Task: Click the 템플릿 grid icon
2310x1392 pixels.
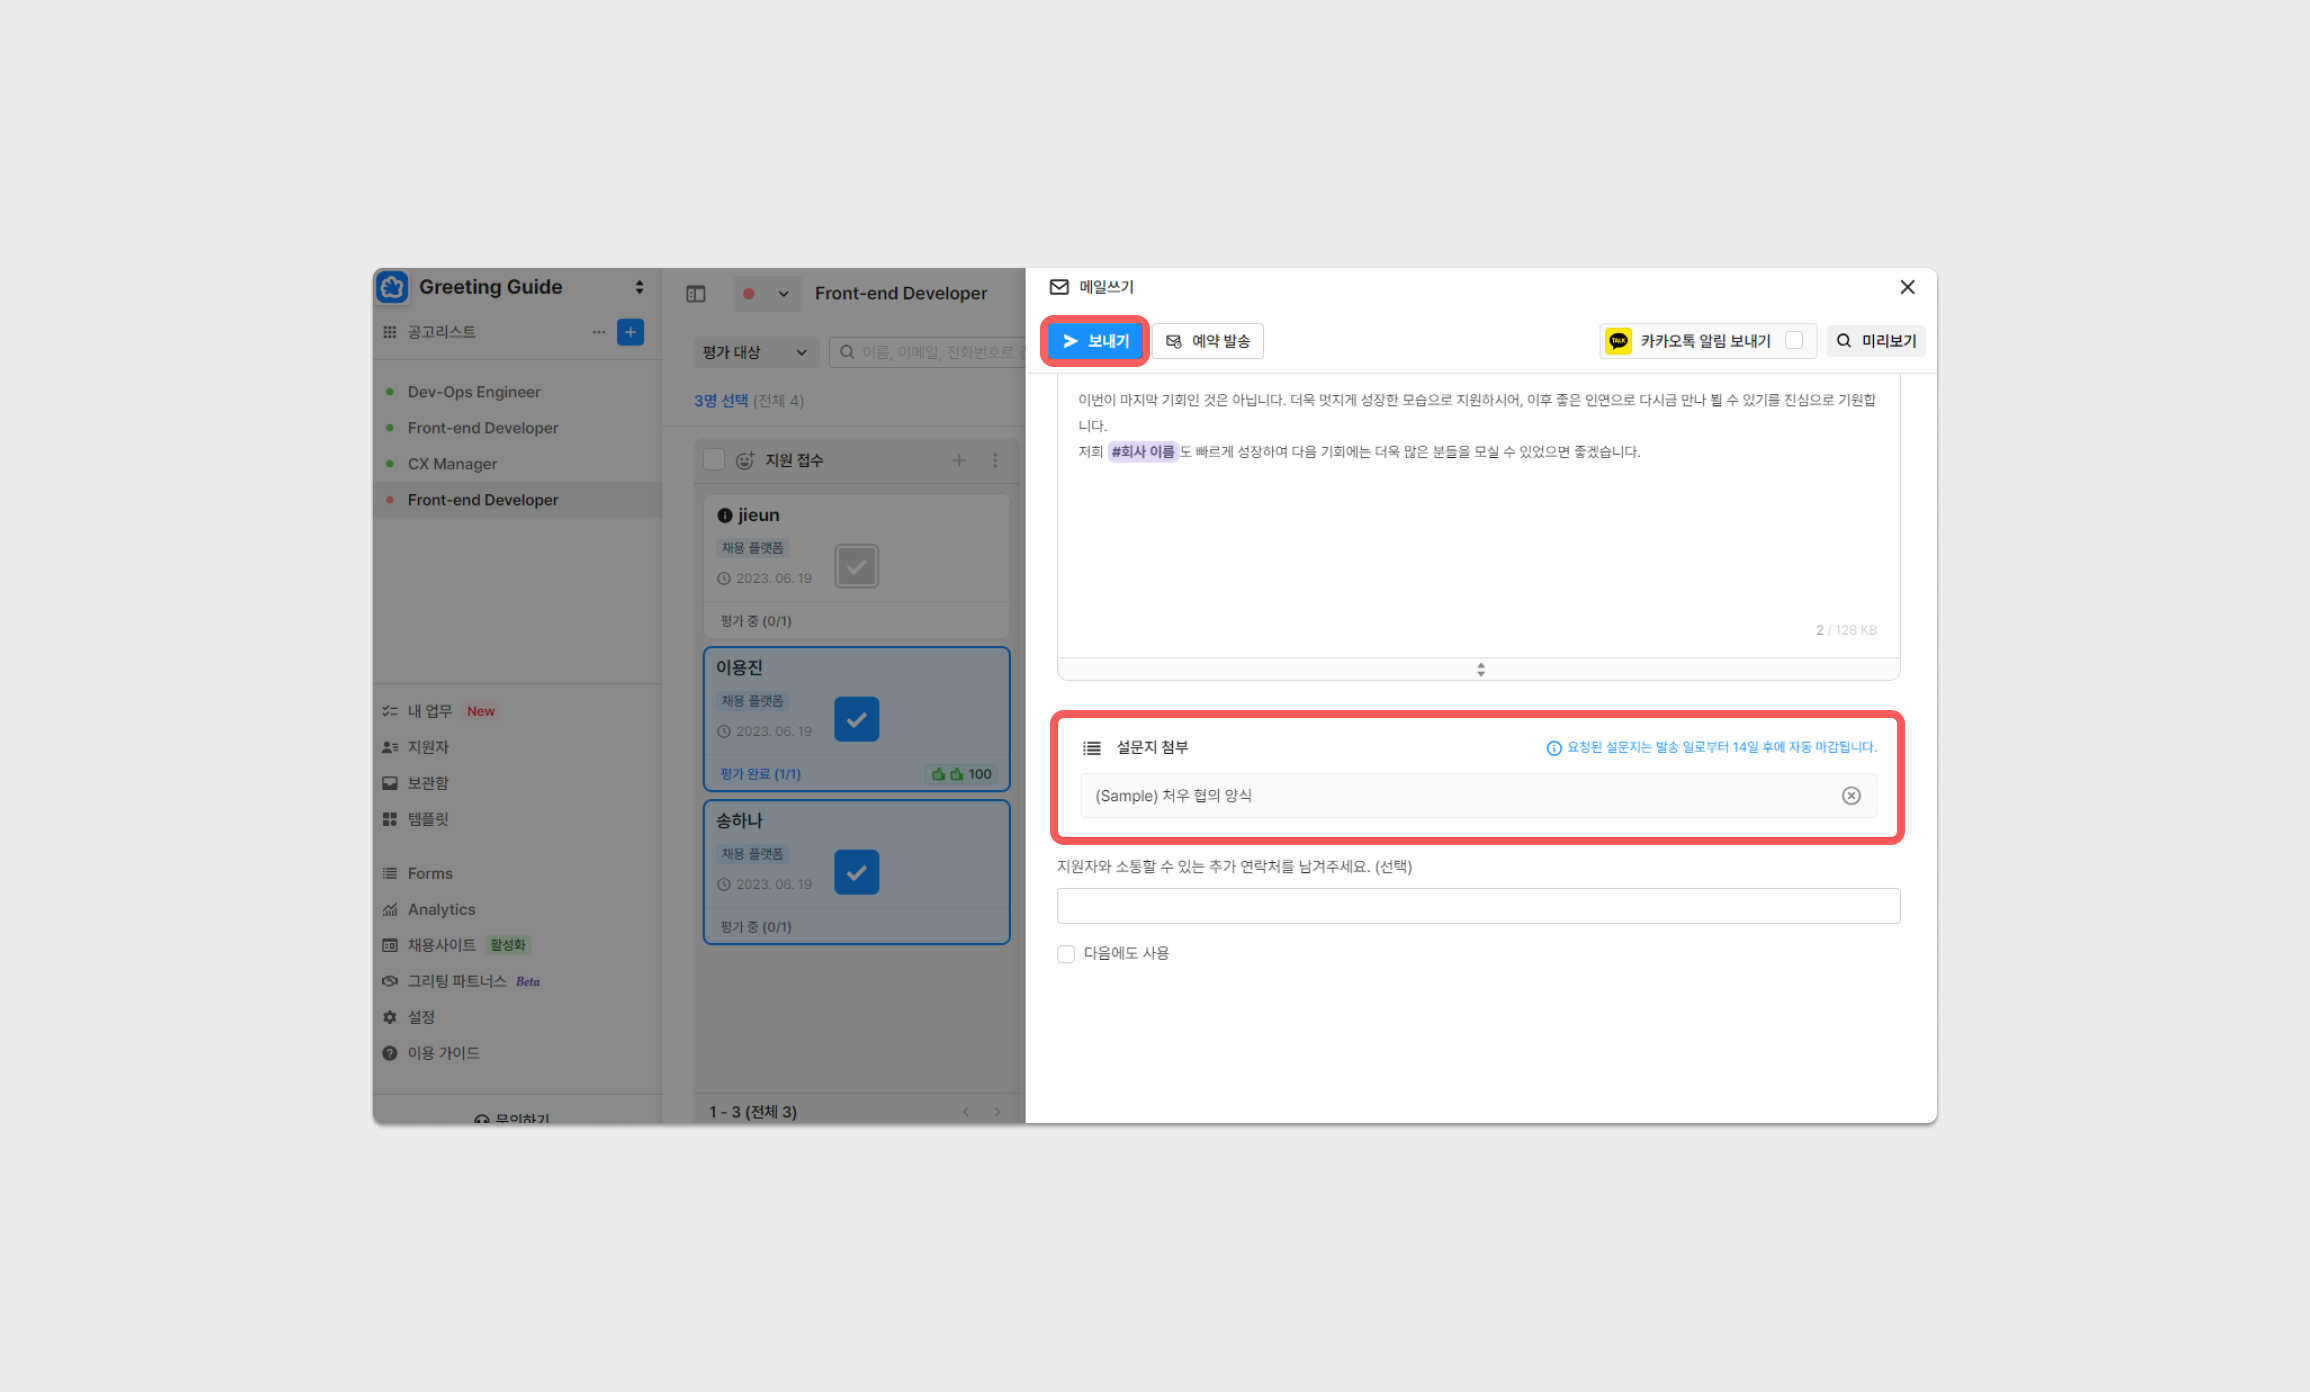Action: 390,819
